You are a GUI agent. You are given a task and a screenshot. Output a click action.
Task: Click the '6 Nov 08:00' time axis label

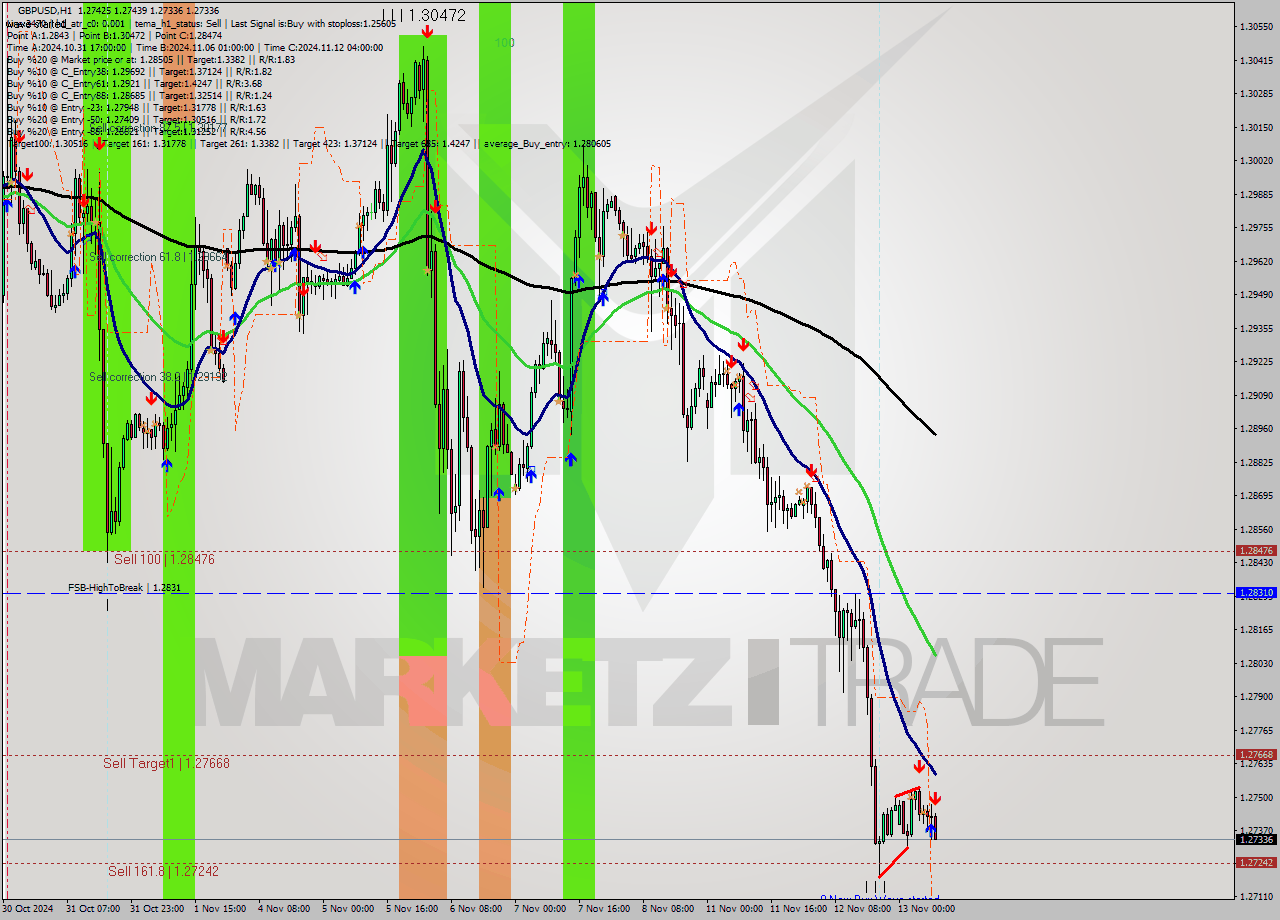[476, 909]
